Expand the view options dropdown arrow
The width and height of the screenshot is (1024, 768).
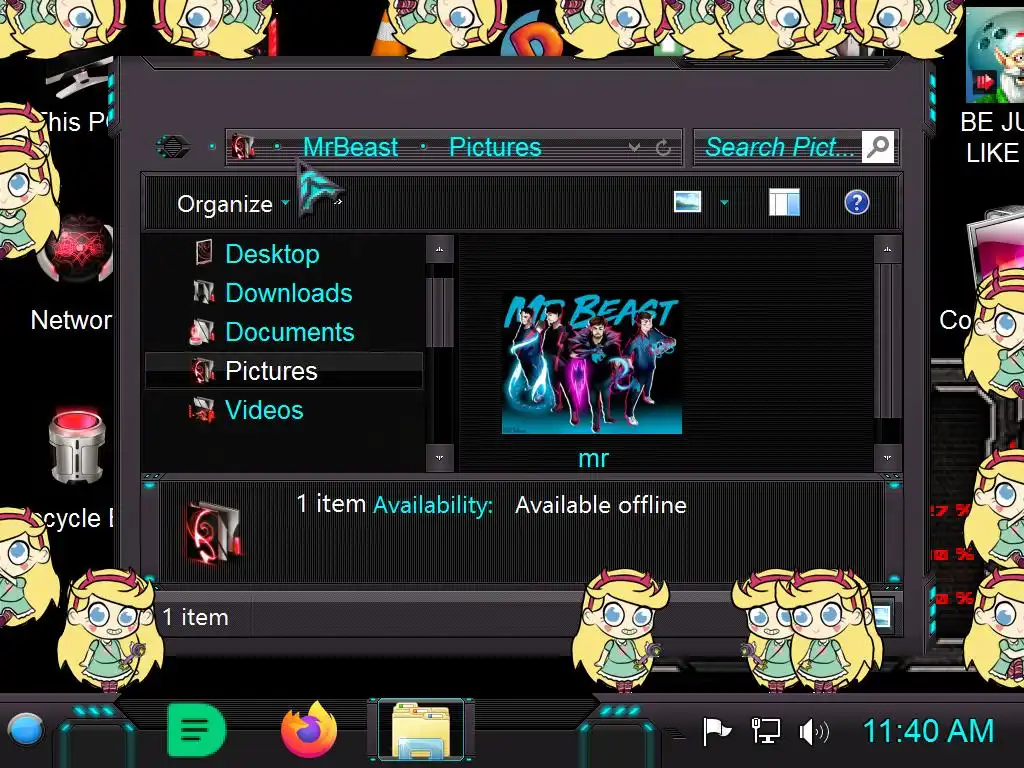724,202
